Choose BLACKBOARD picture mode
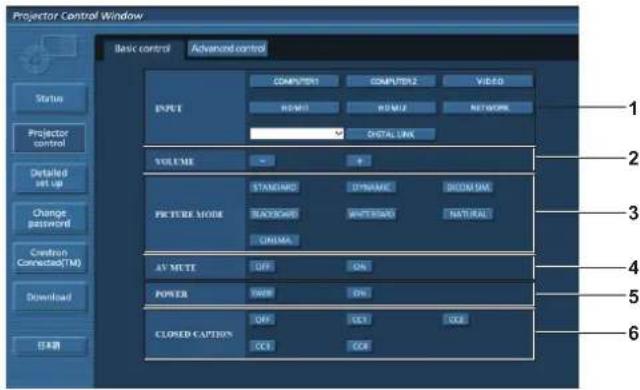 point(274,214)
